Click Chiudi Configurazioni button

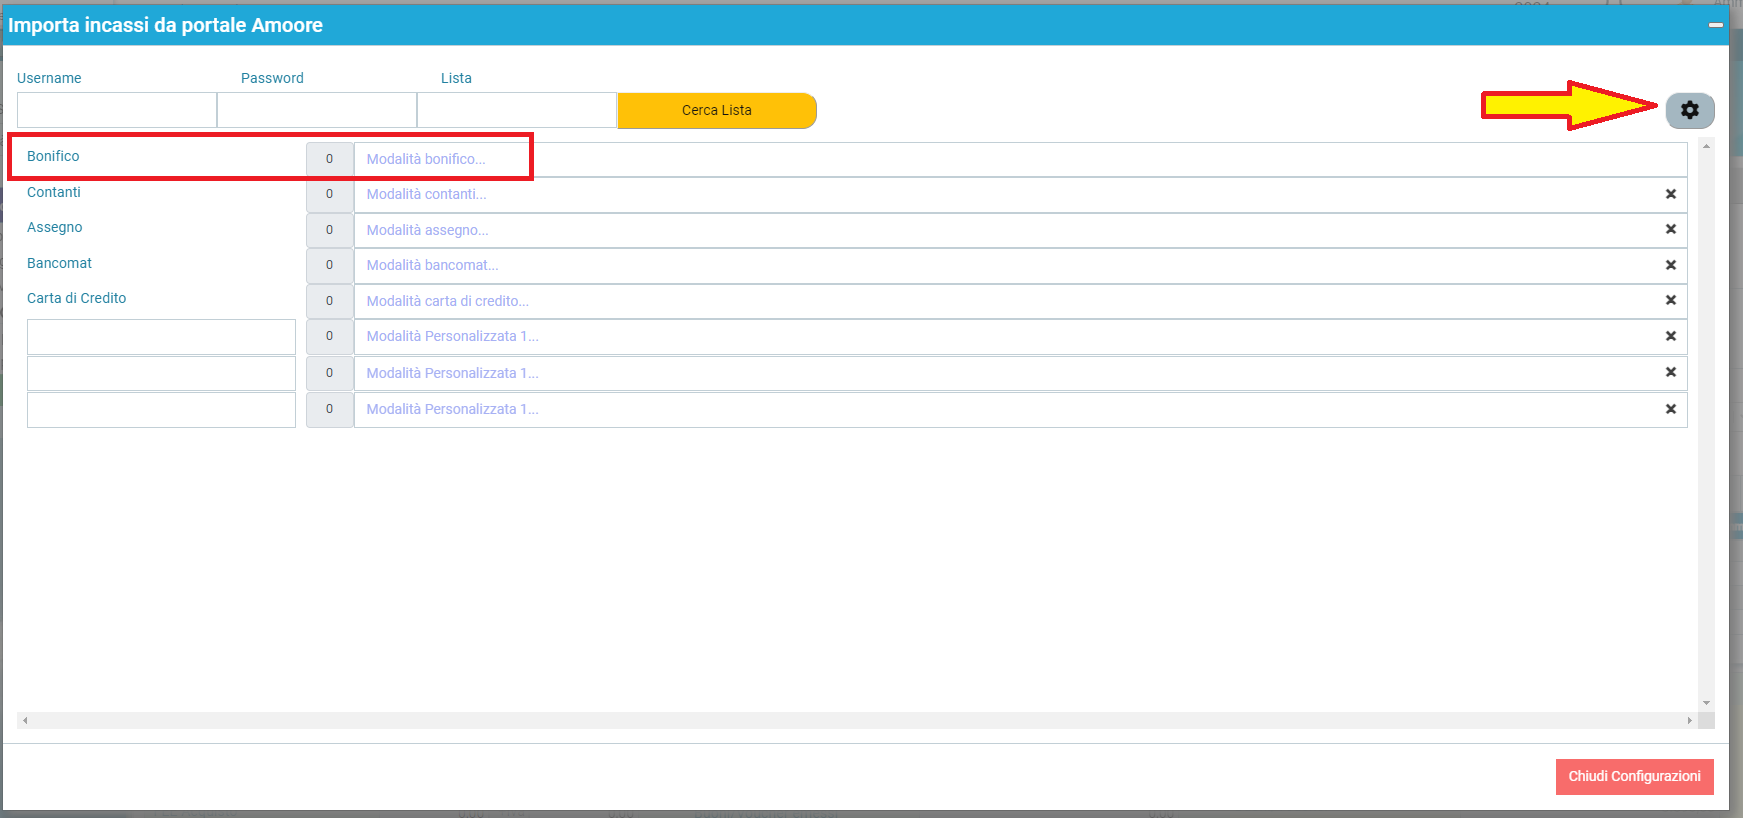pos(1634,776)
